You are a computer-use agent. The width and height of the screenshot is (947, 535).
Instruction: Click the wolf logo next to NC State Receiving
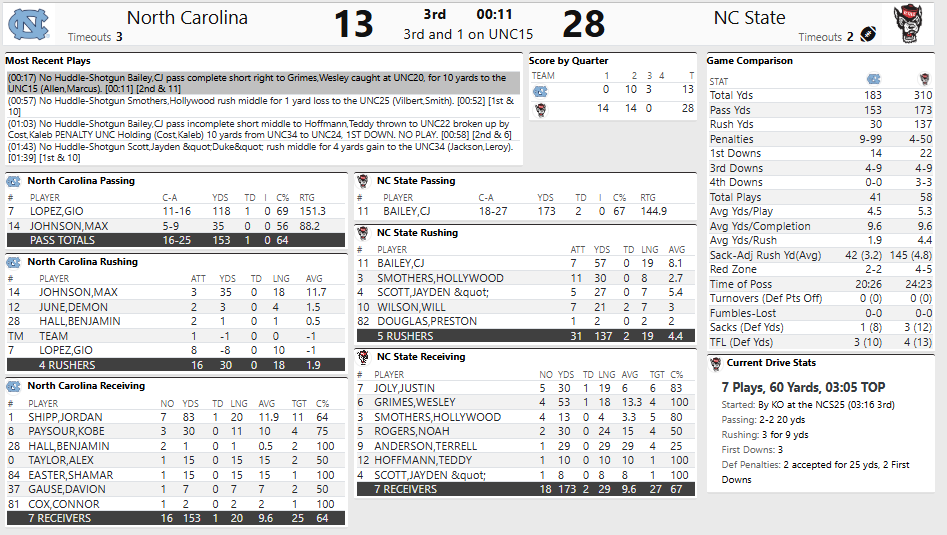(363, 357)
